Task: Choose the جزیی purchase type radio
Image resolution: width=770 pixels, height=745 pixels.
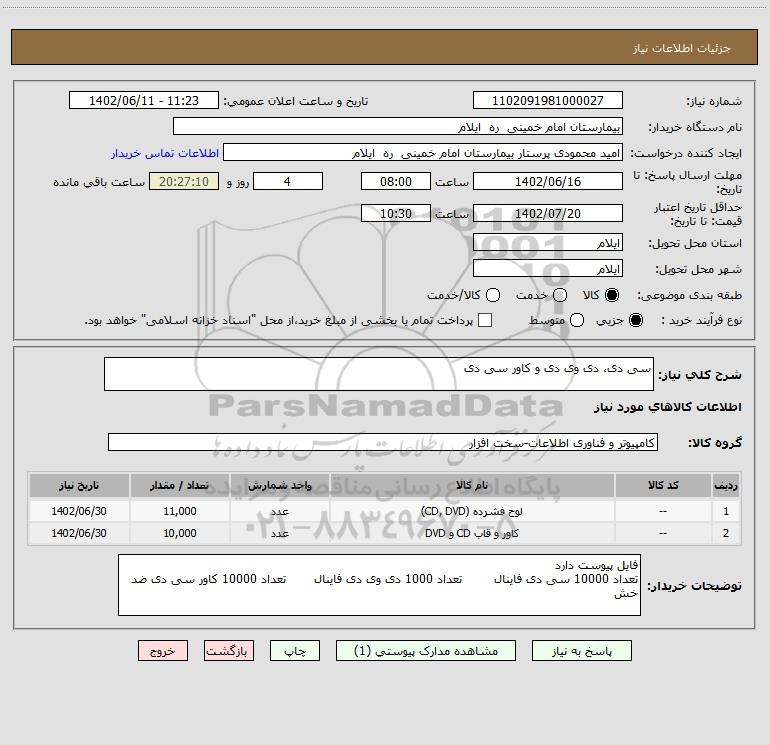Action: click(x=635, y=320)
